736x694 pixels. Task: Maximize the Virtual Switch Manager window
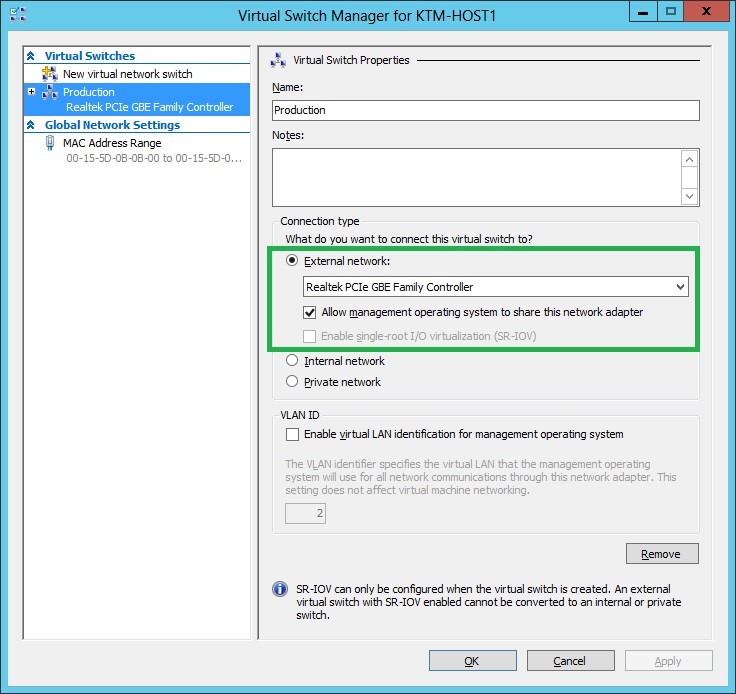pos(671,11)
